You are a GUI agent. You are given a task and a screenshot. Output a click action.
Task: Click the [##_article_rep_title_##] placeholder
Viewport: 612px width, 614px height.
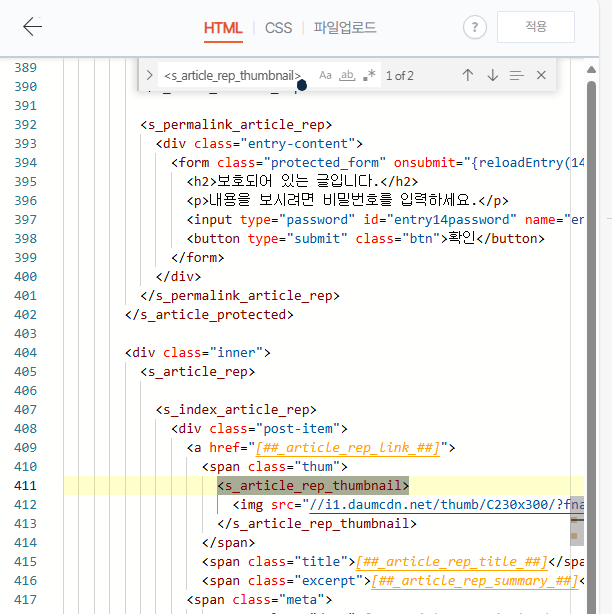pyautogui.click(x=451, y=562)
